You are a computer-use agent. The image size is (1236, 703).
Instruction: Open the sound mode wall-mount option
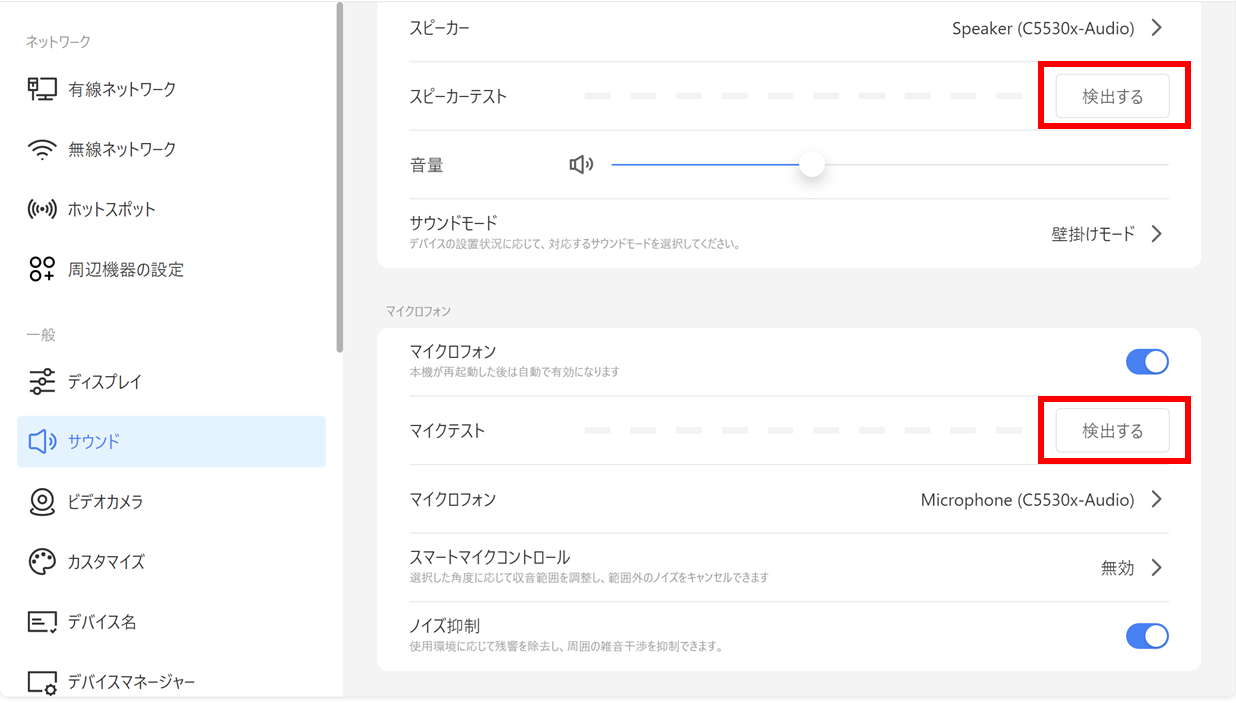pyautogui.click(x=1157, y=234)
